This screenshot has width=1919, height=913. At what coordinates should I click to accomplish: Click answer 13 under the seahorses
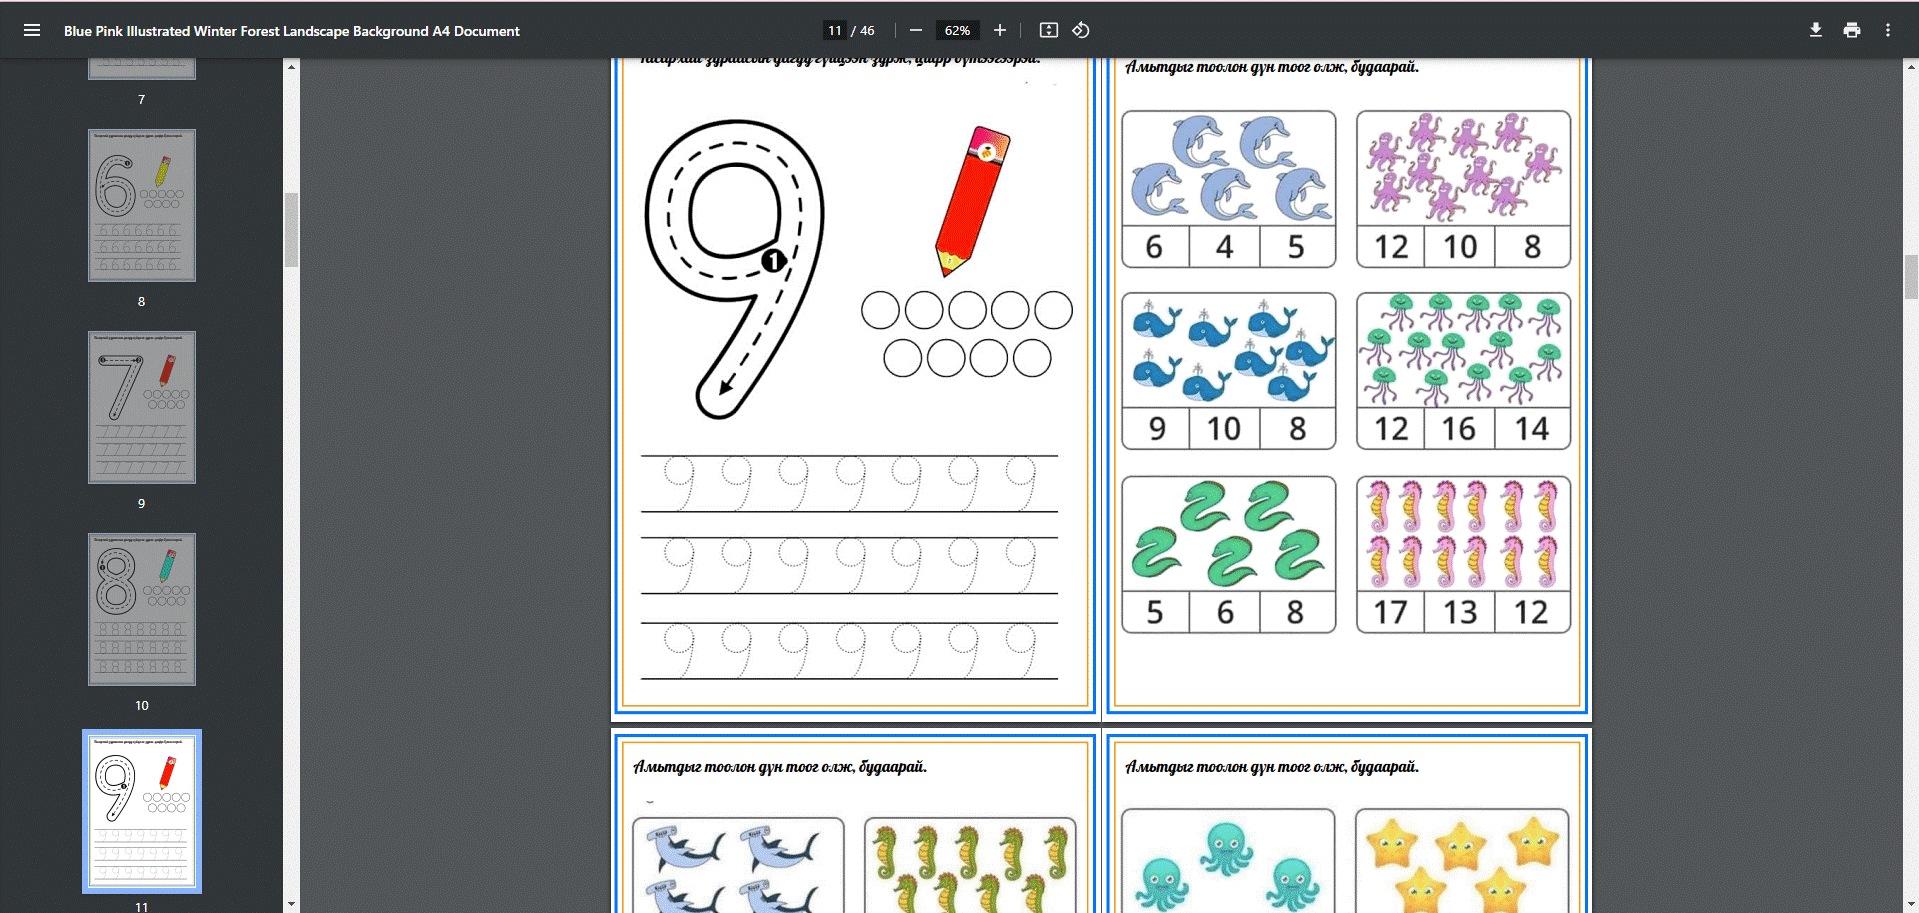1460,612
